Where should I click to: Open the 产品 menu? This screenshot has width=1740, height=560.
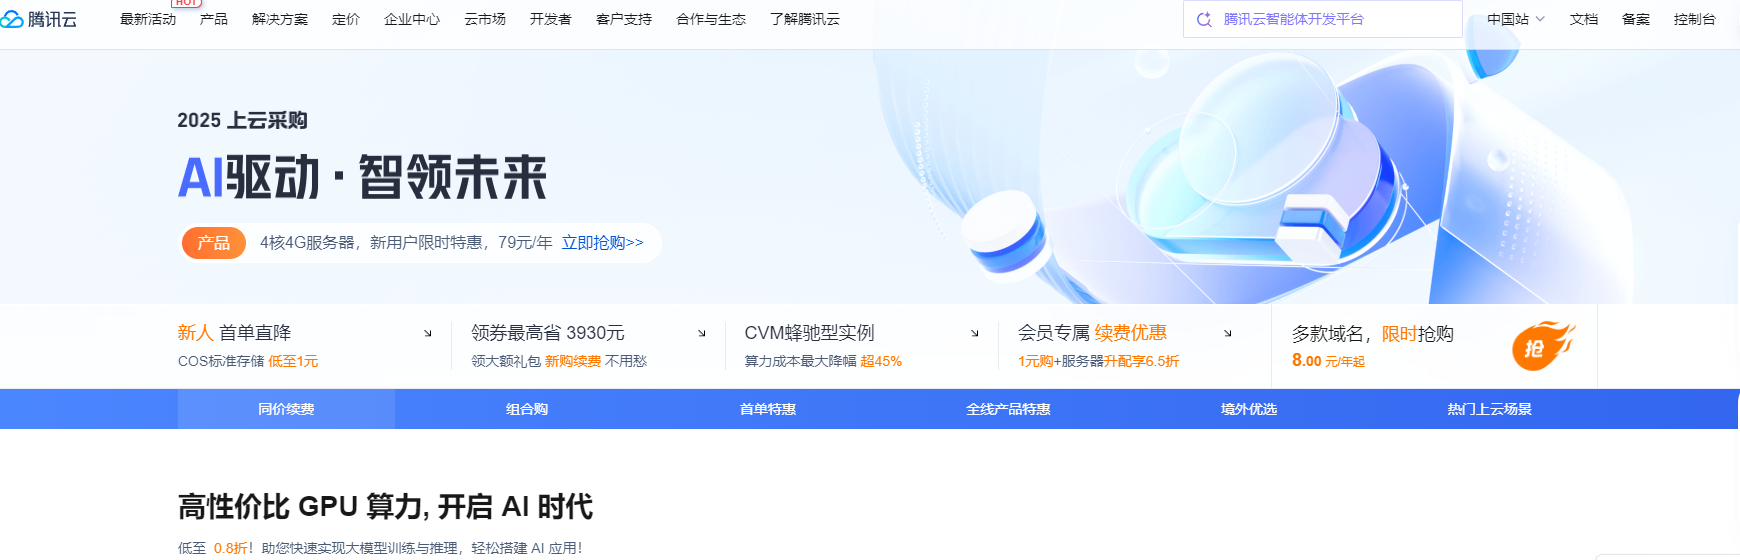point(214,19)
